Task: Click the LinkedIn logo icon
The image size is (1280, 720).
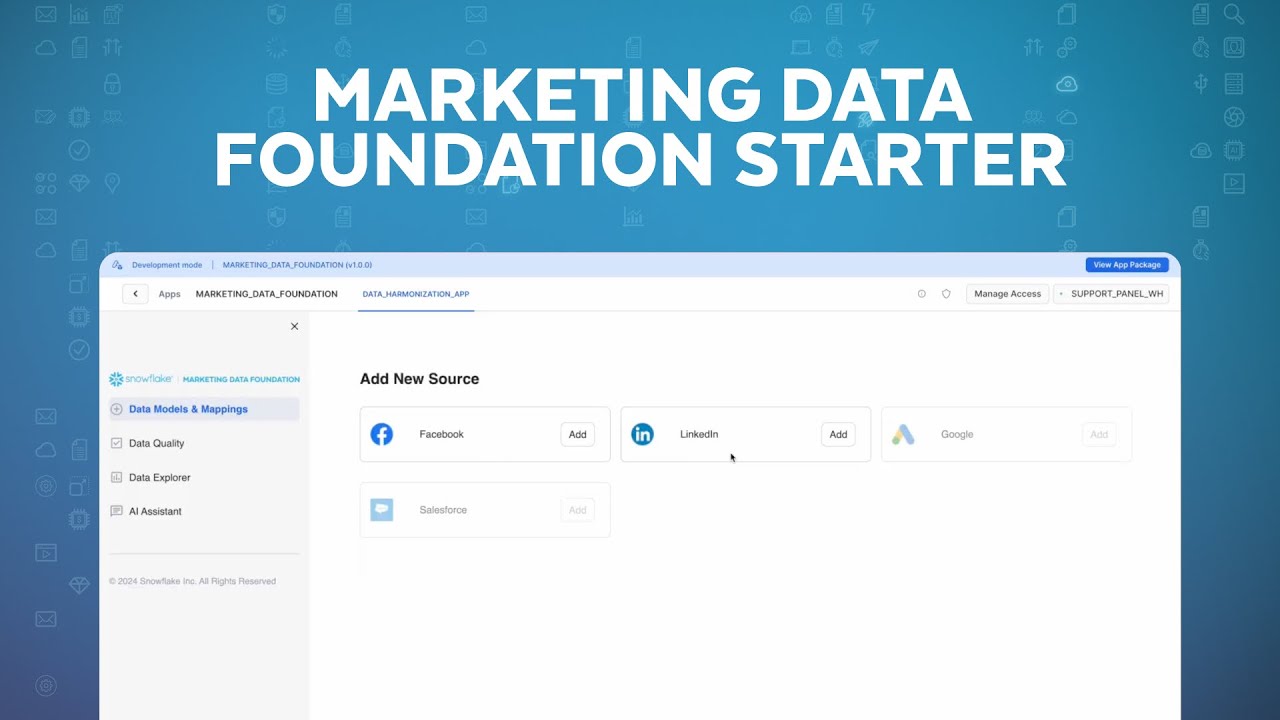Action: (x=642, y=434)
